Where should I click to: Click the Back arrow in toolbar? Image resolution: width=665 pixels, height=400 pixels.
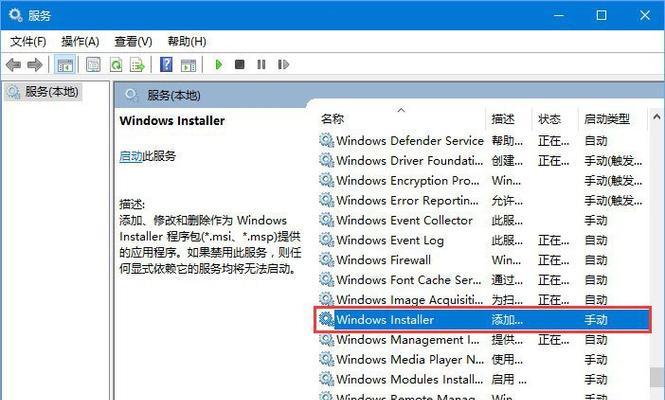coord(14,65)
